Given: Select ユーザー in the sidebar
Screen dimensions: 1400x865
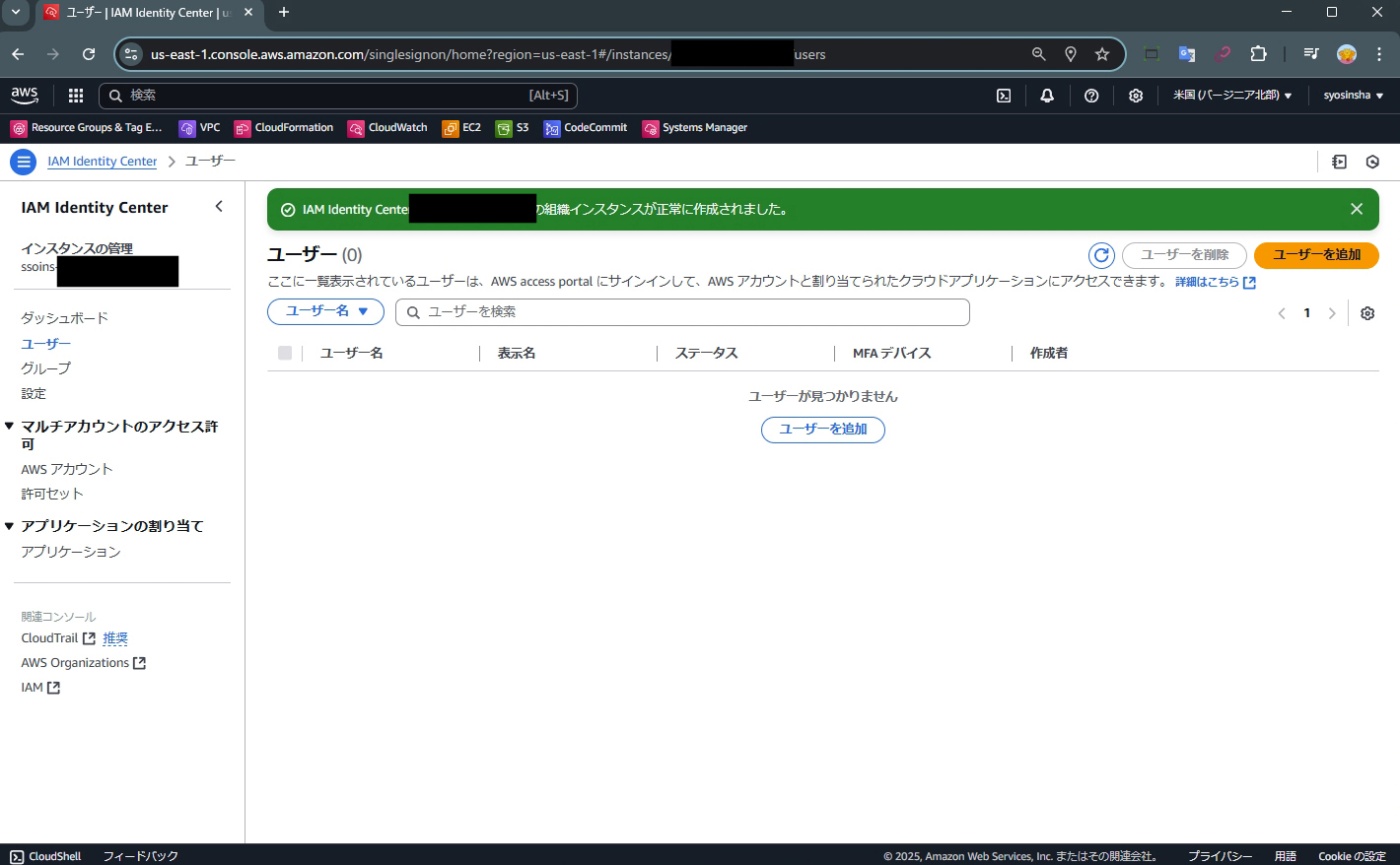Looking at the screenshot, I should coord(46,343).
